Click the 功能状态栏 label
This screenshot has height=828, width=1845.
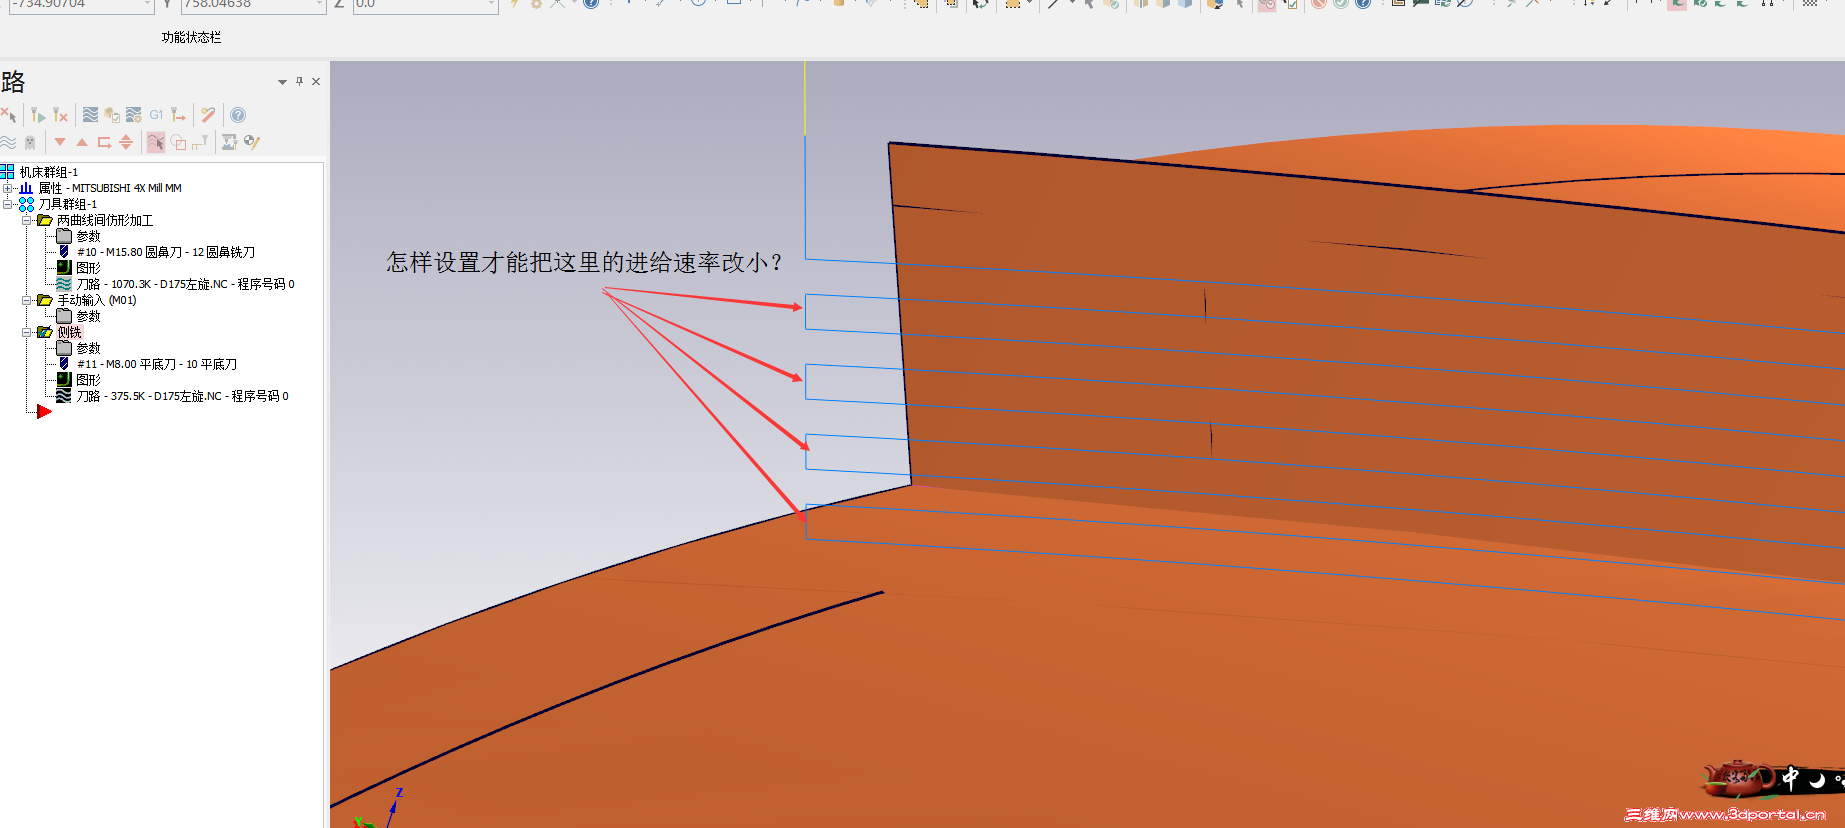(191, 37)
